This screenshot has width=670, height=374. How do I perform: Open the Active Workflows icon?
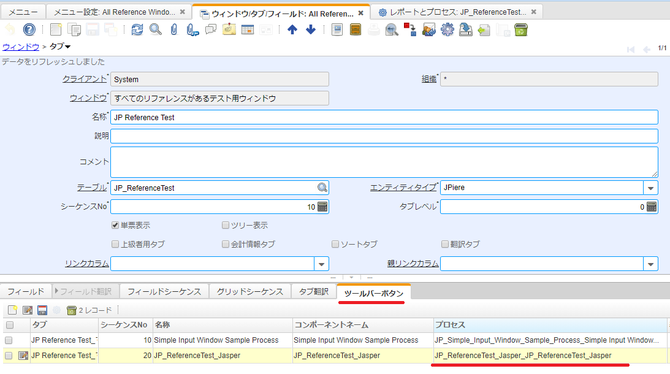pyautogui.click(x=410, y=29)
